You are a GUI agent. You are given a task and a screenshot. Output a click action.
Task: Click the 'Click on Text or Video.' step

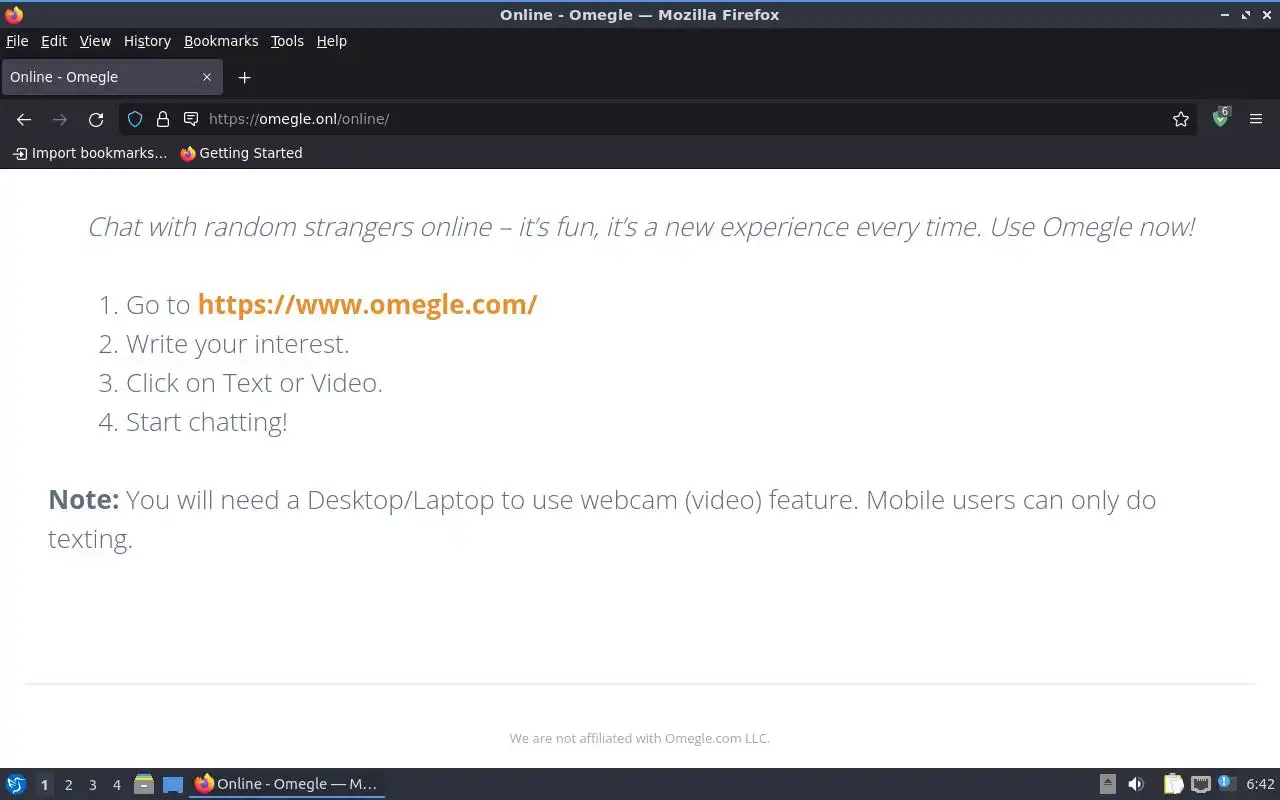pos(254,383)
